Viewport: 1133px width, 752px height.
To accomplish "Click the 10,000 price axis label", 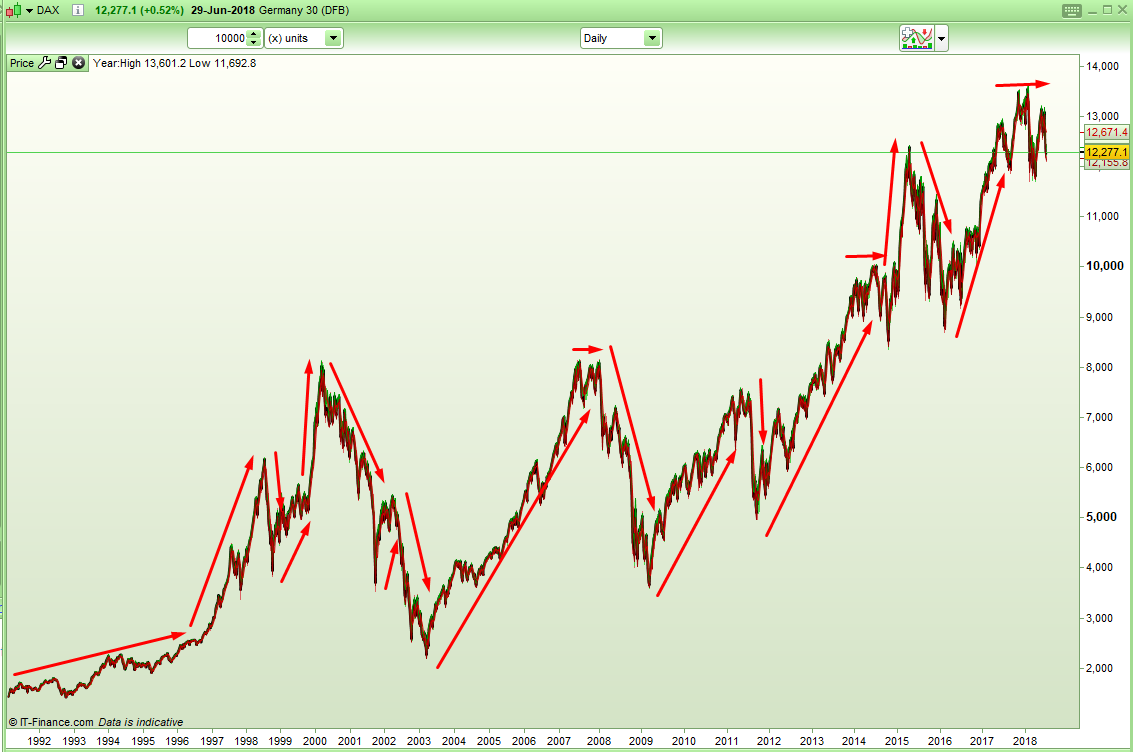I will (x=1105, y=266).
